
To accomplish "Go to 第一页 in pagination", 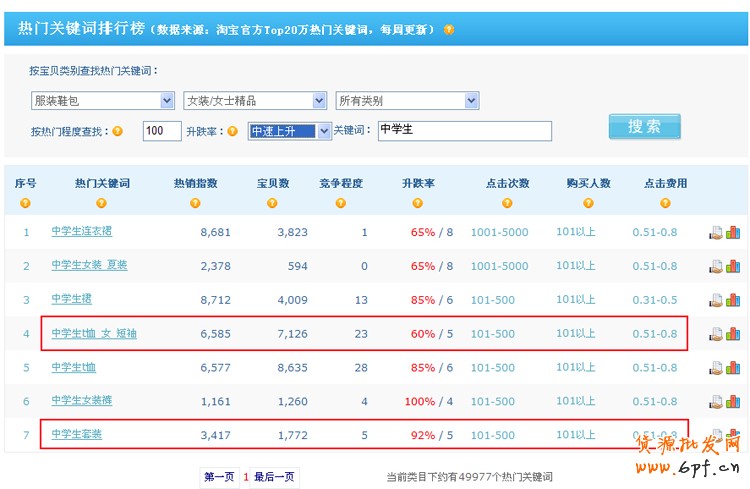I will pyautogui.click(x=219, y=477).
